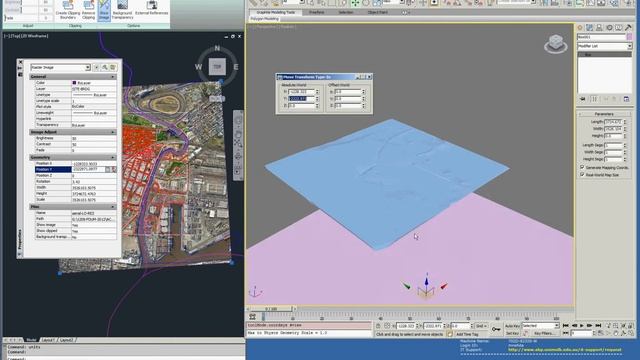Open the Graphite Modeling Tools tab

(x=276, y=12)
